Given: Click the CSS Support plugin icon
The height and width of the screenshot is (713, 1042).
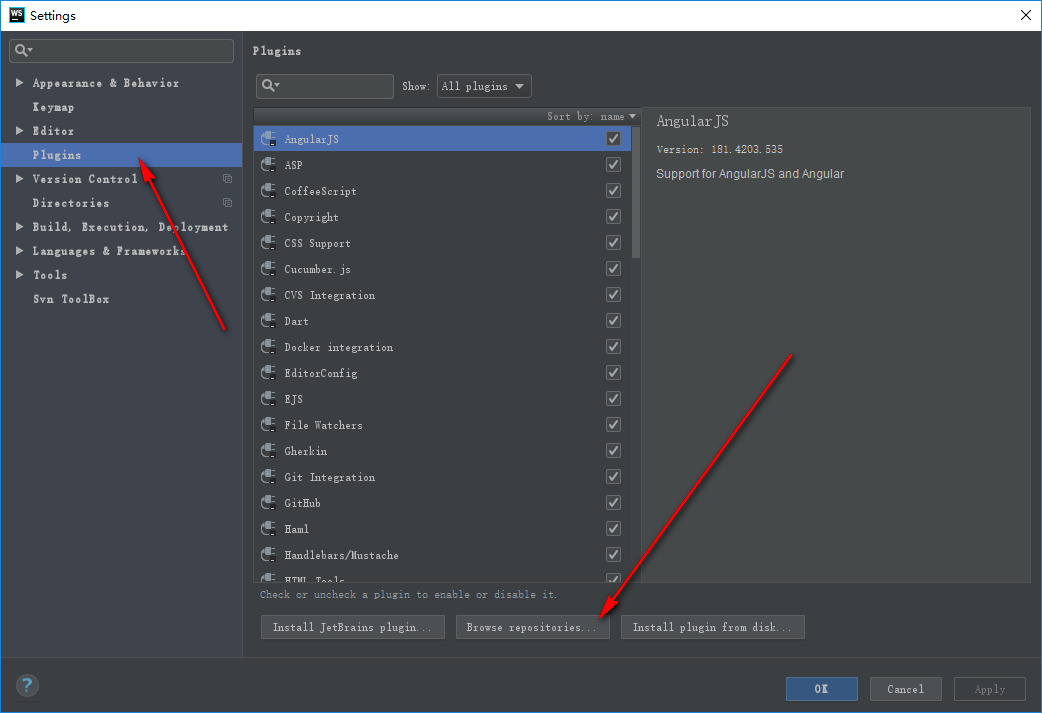Looking at the screenshot, I should point(268,243).
